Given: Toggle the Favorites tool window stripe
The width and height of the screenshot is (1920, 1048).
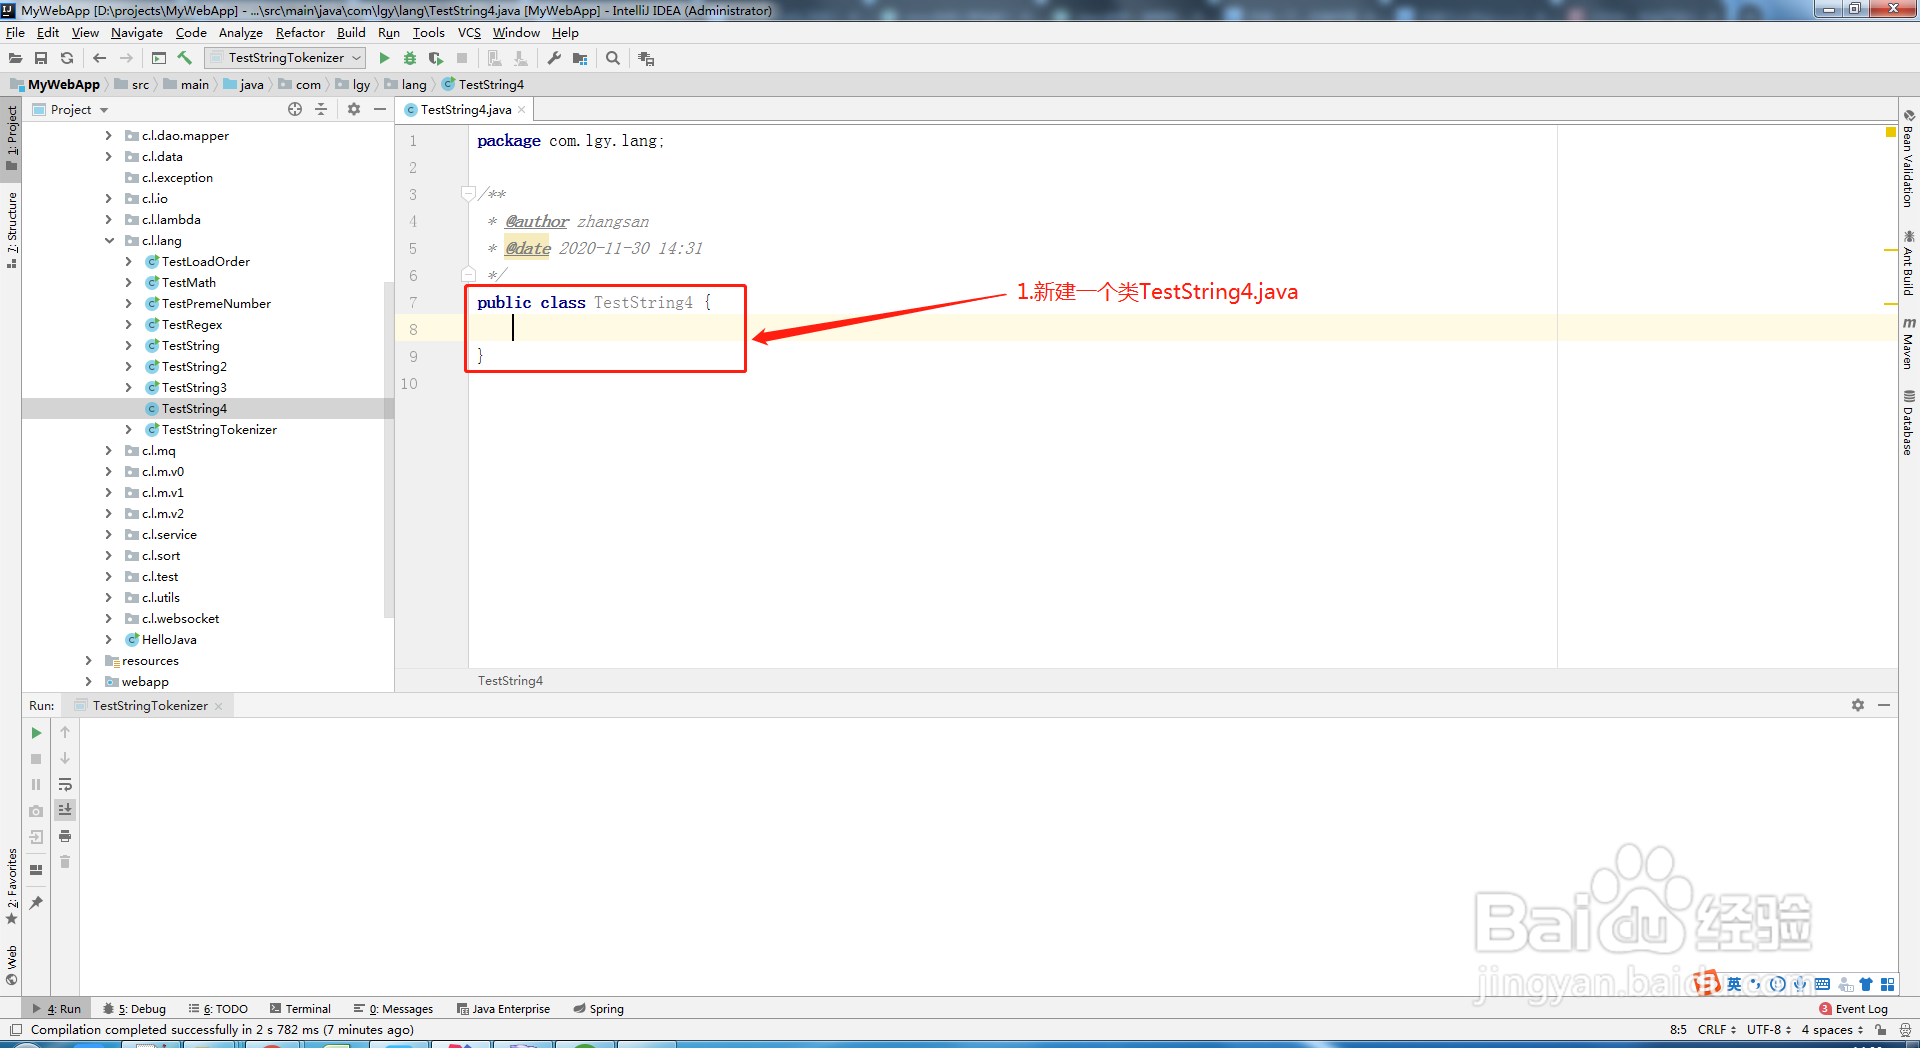Looking at the screenshot, I should (x=11, y=886).
